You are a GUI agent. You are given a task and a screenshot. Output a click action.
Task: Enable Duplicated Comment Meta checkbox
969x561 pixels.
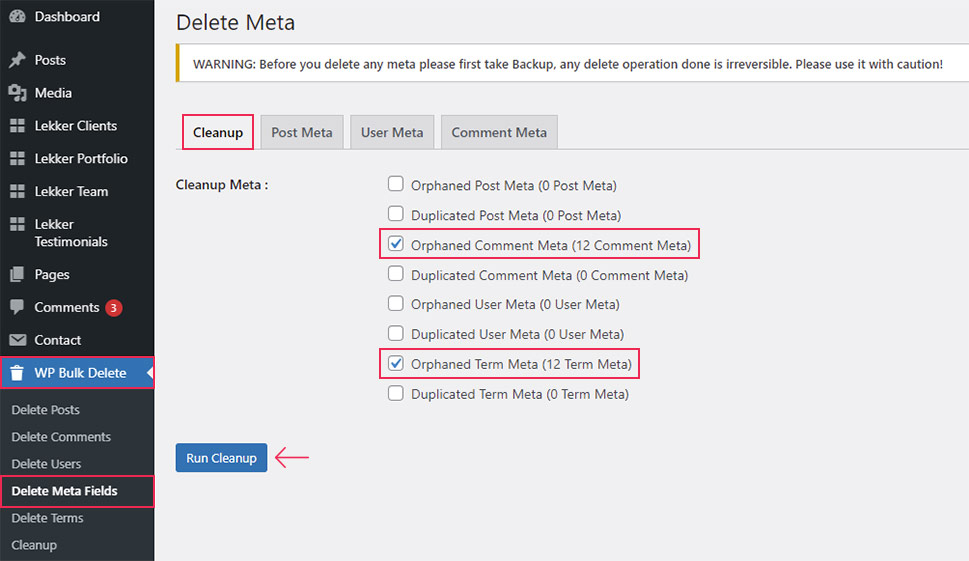[x=396, y=274]
